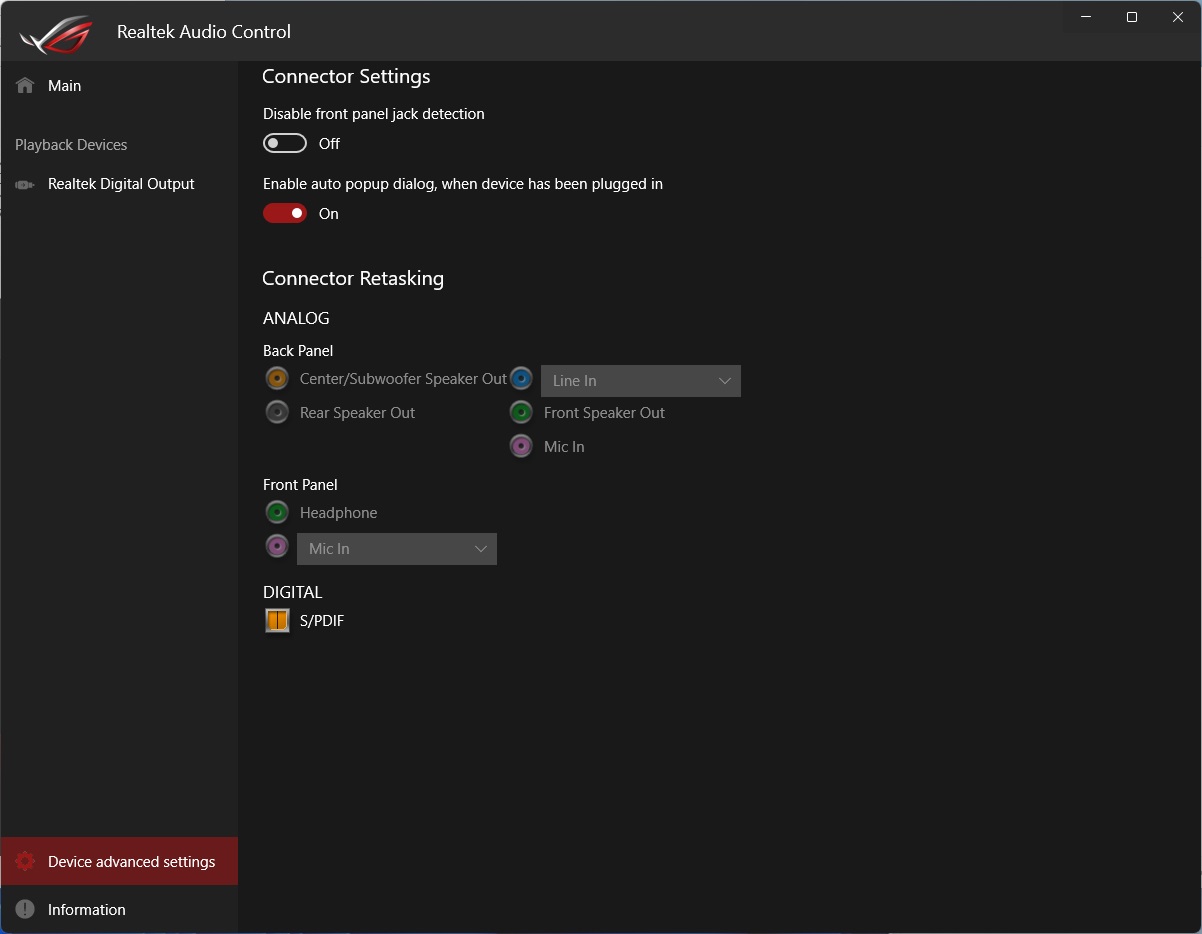Image resolution: width=1202 pixels, height=934 pixels.
Task: Click the black Rear Speaker Out jack
Action: [x=277, y=412]
